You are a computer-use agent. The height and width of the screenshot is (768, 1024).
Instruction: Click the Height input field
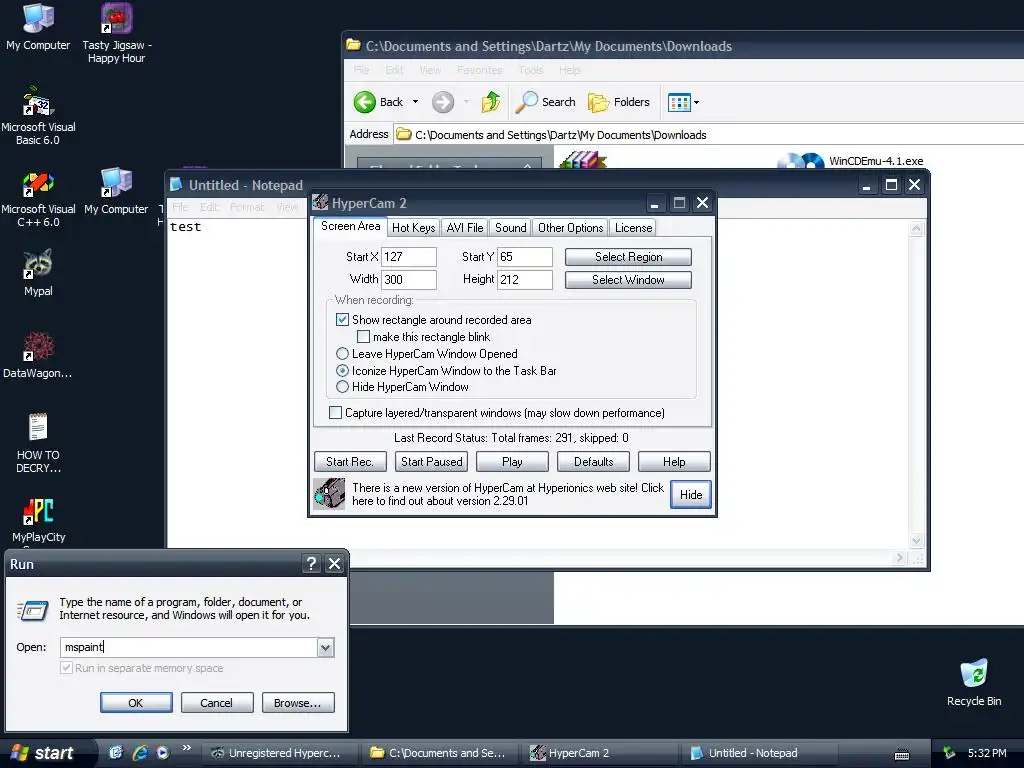point(525,280)
